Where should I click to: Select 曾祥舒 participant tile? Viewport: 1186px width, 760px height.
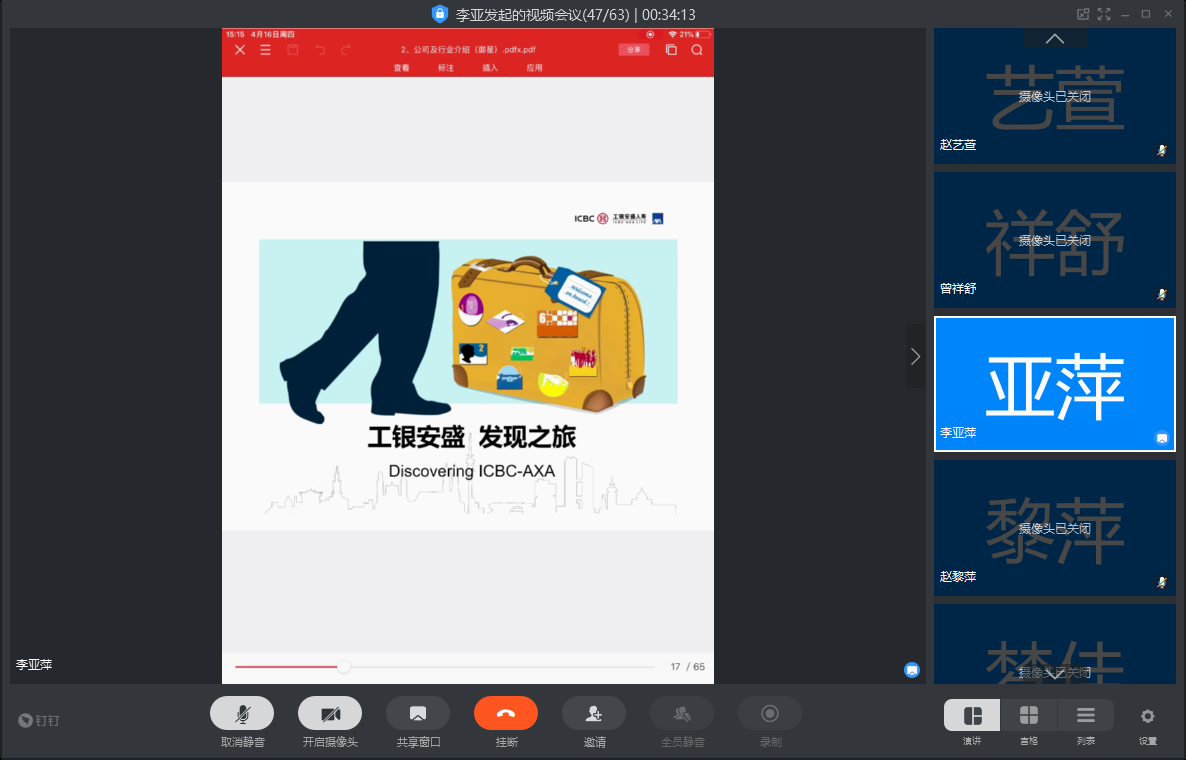click(x=1054, y=240)
